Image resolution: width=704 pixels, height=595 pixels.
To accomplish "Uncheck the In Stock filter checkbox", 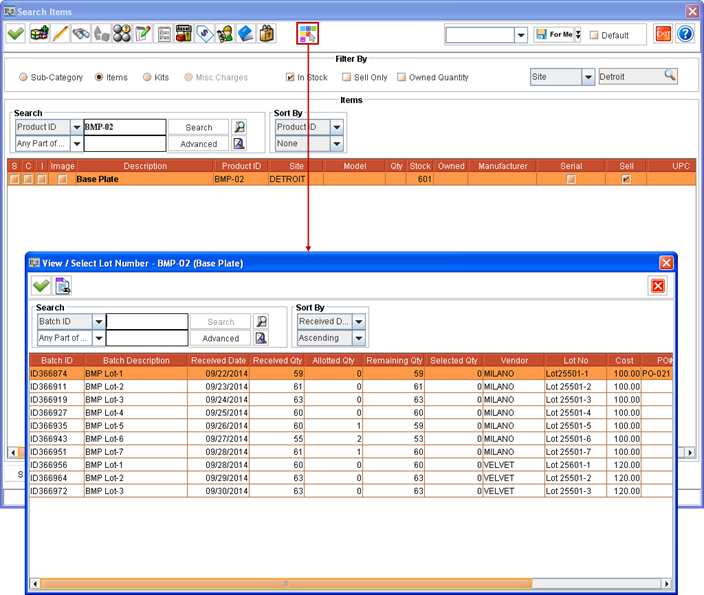I will coord(290,77).
